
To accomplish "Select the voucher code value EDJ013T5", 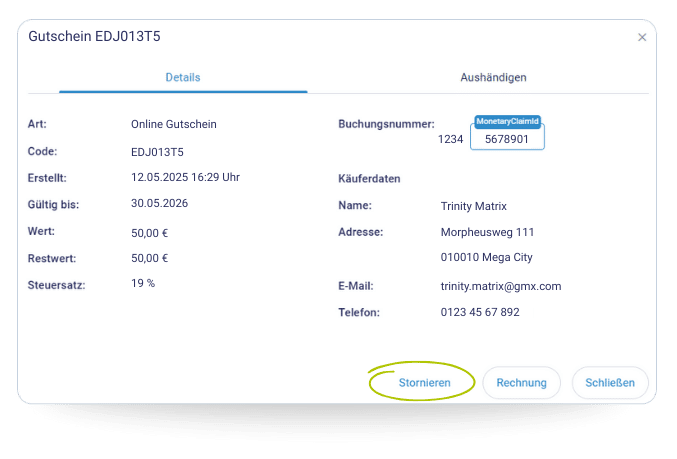I will pyautogui.click(x=157, y=152).
